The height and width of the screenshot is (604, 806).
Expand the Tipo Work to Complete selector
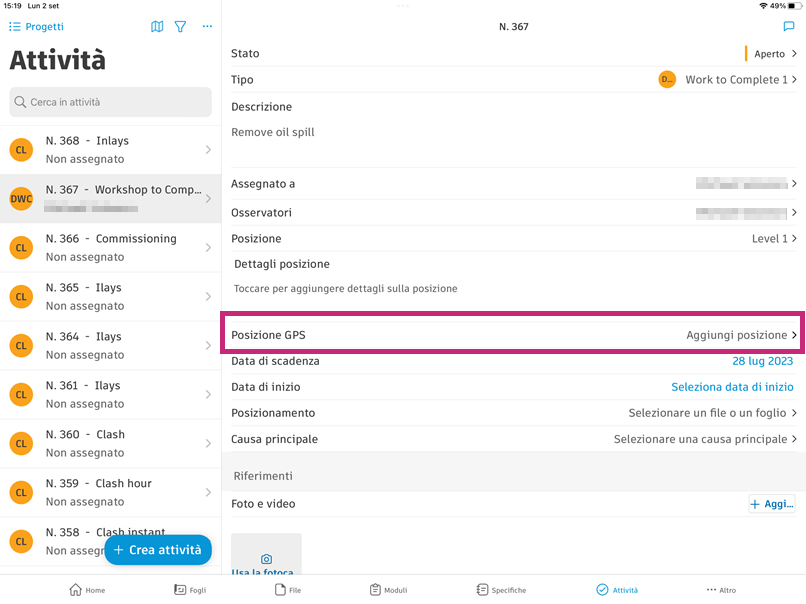point(735,80)
